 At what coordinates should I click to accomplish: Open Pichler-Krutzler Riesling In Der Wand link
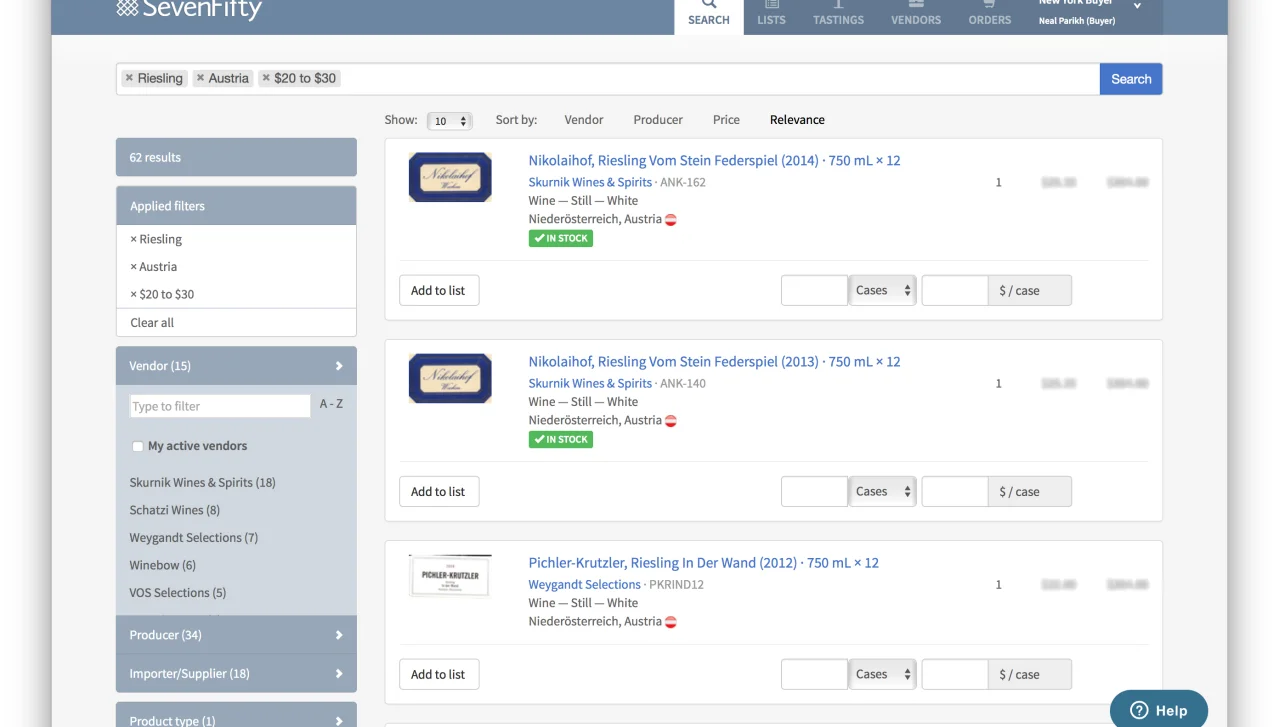pos(703,563)
